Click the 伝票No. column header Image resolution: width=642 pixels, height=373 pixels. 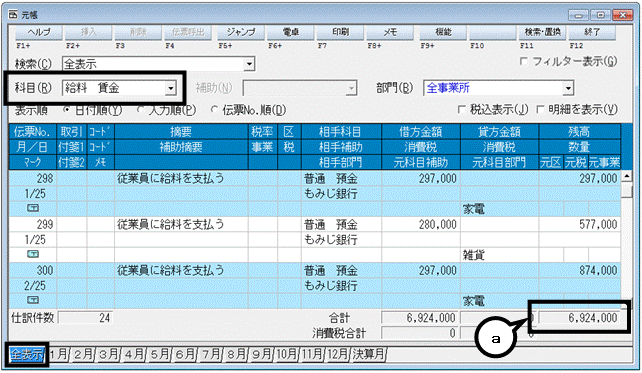(33, 132)
